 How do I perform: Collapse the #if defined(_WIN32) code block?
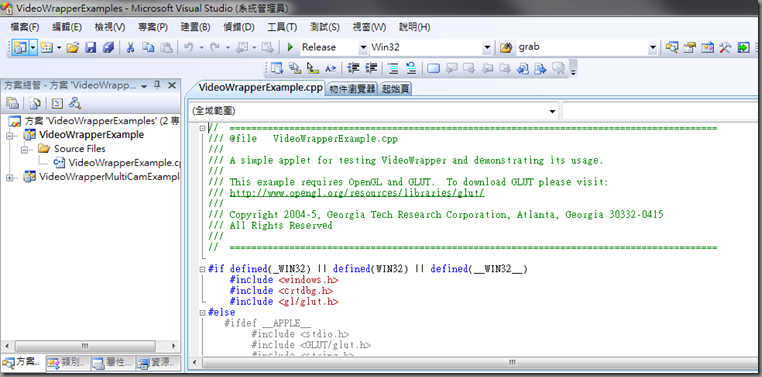(202, 269)
